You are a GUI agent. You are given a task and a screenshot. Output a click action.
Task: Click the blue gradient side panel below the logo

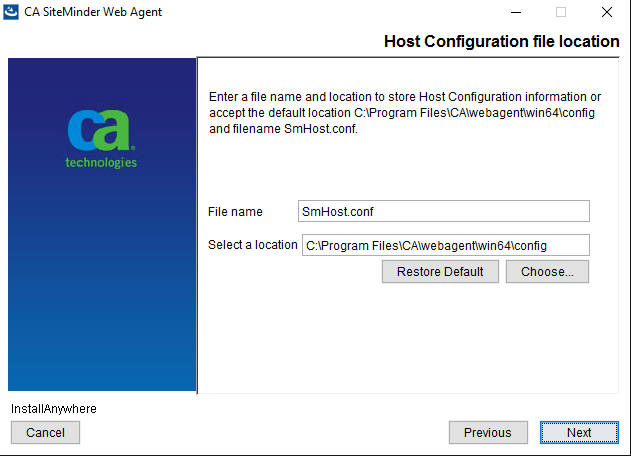(x=101, y=290)
